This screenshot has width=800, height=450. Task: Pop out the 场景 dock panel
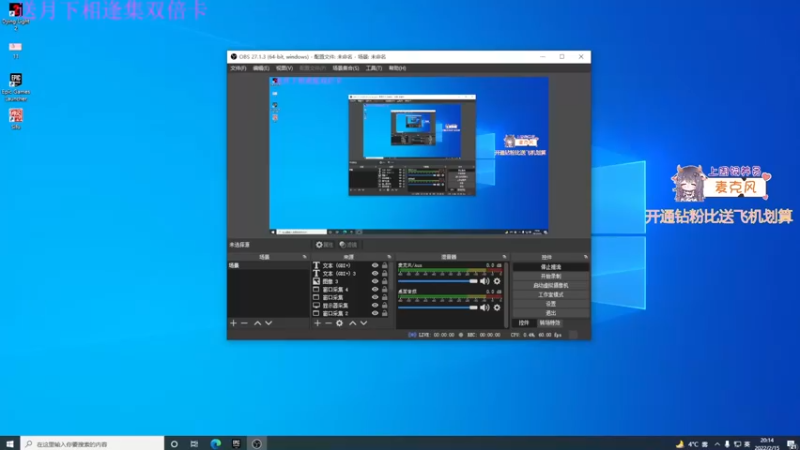pos(305,257)
